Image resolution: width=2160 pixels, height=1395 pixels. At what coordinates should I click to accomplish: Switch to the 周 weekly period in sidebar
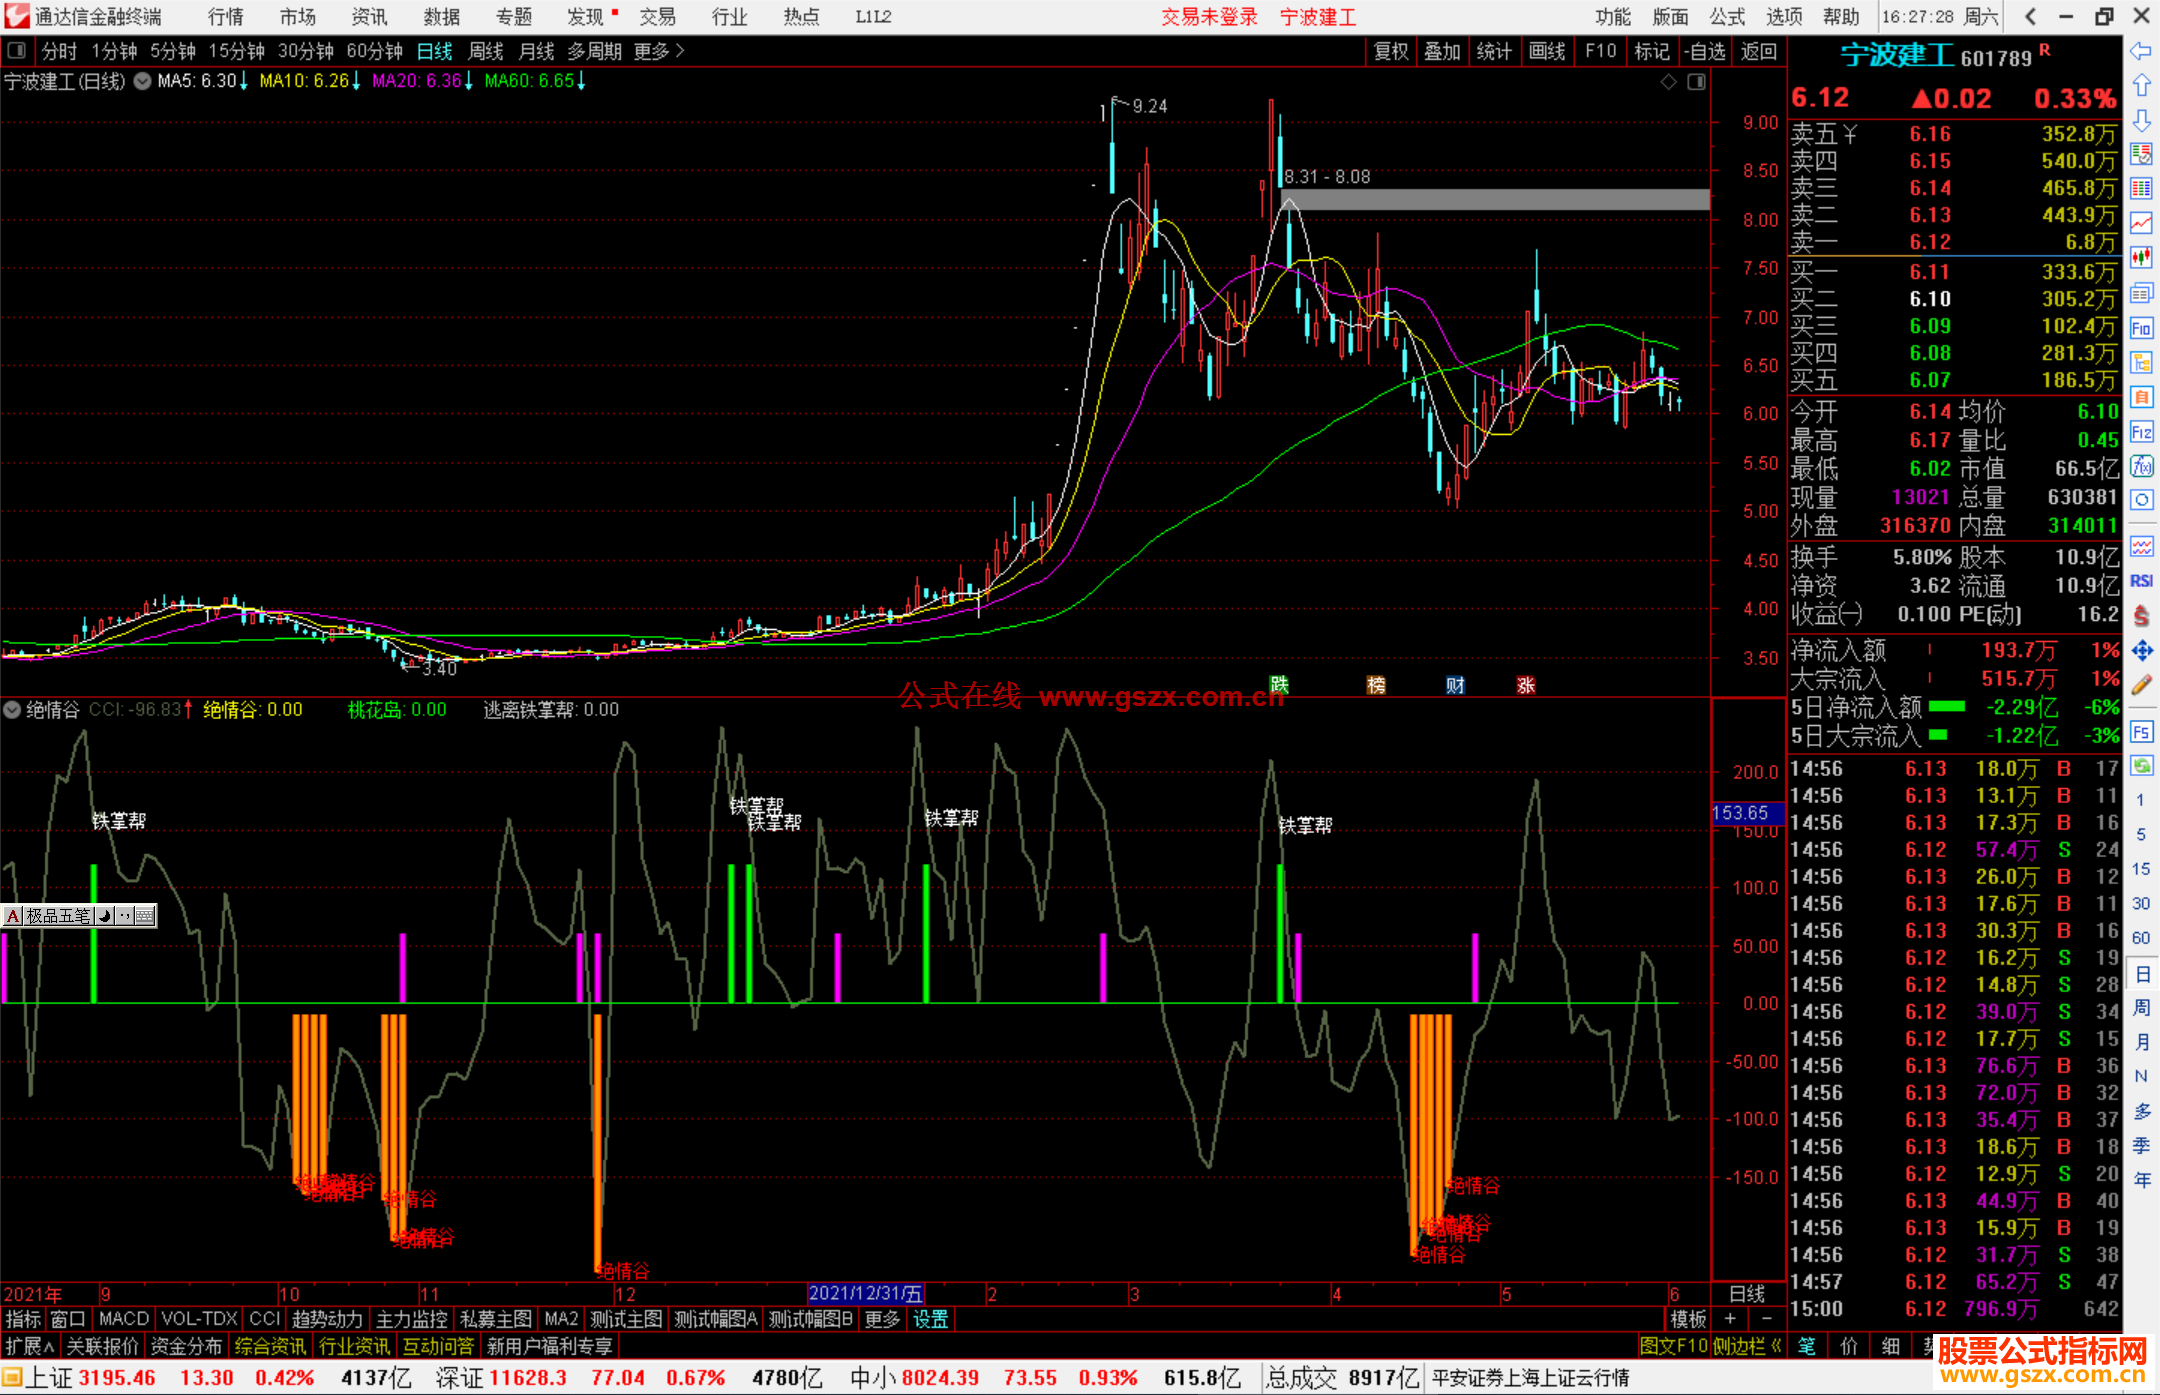2141,1007
